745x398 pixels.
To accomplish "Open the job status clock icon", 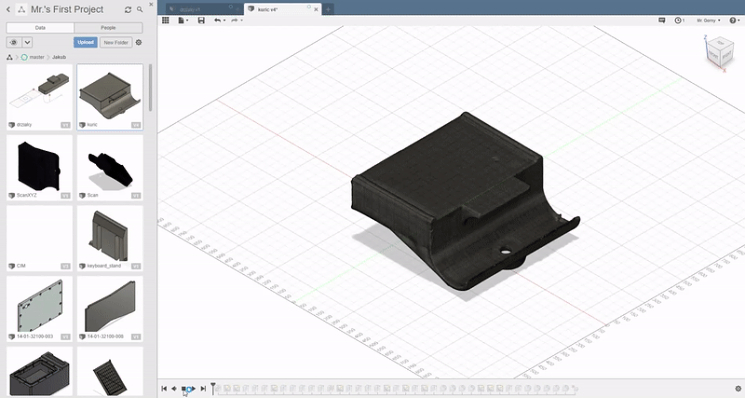I will tap(678, 20).
